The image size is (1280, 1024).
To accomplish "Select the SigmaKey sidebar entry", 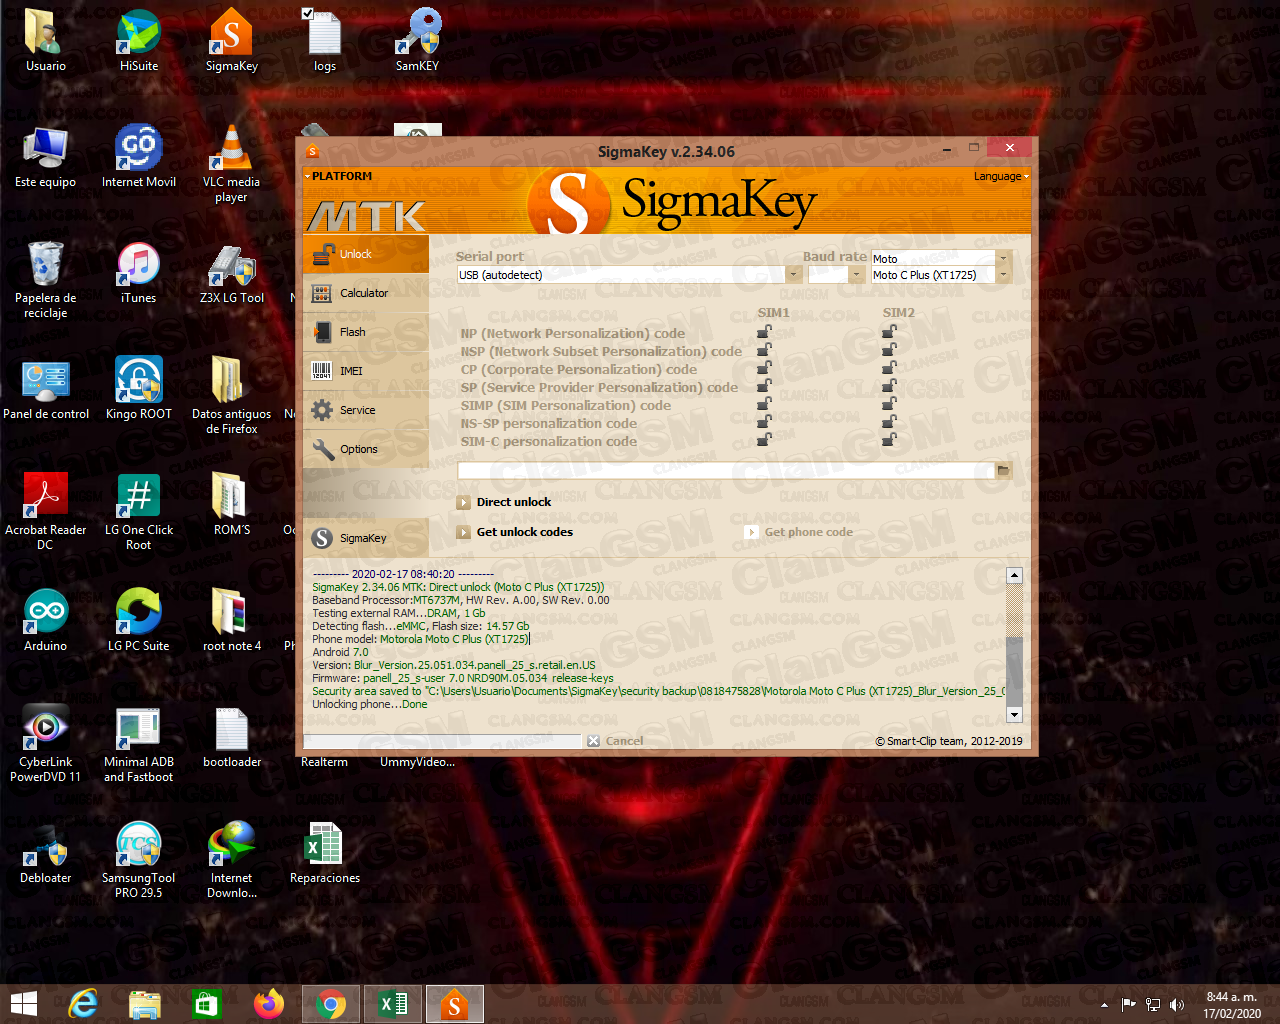I will pyautogui.click(x=366, y=538).
